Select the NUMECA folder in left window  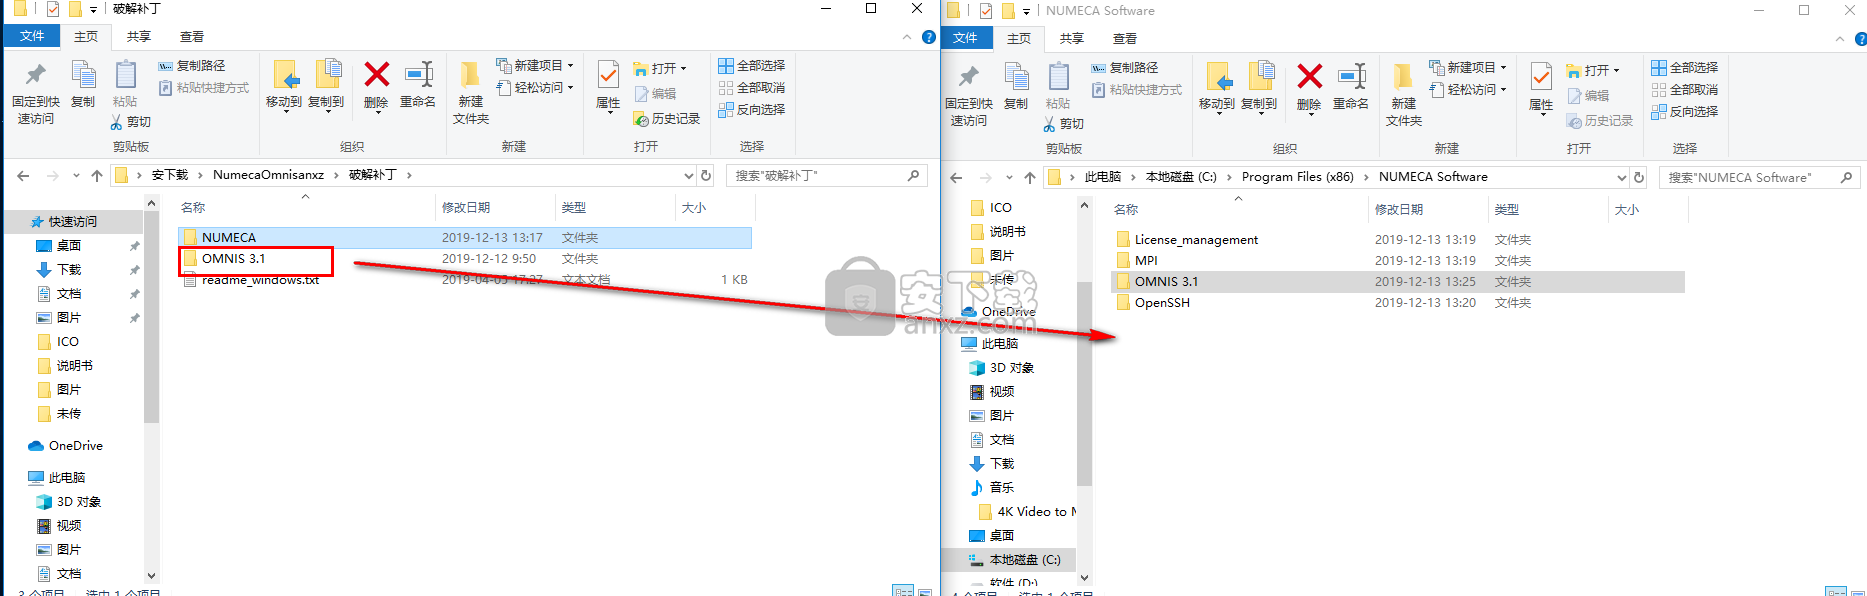click(465, 238)
